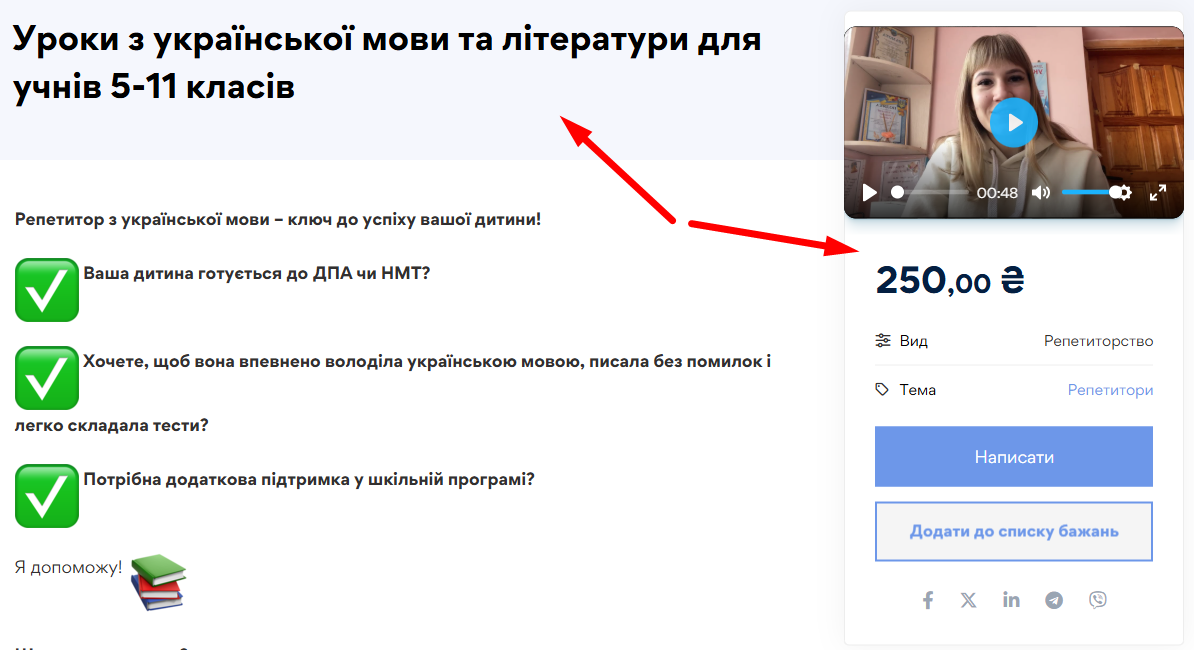This screenshot has height=650, width=1194.
Task: Open the Репетитори topic link
Action: 1110,390
